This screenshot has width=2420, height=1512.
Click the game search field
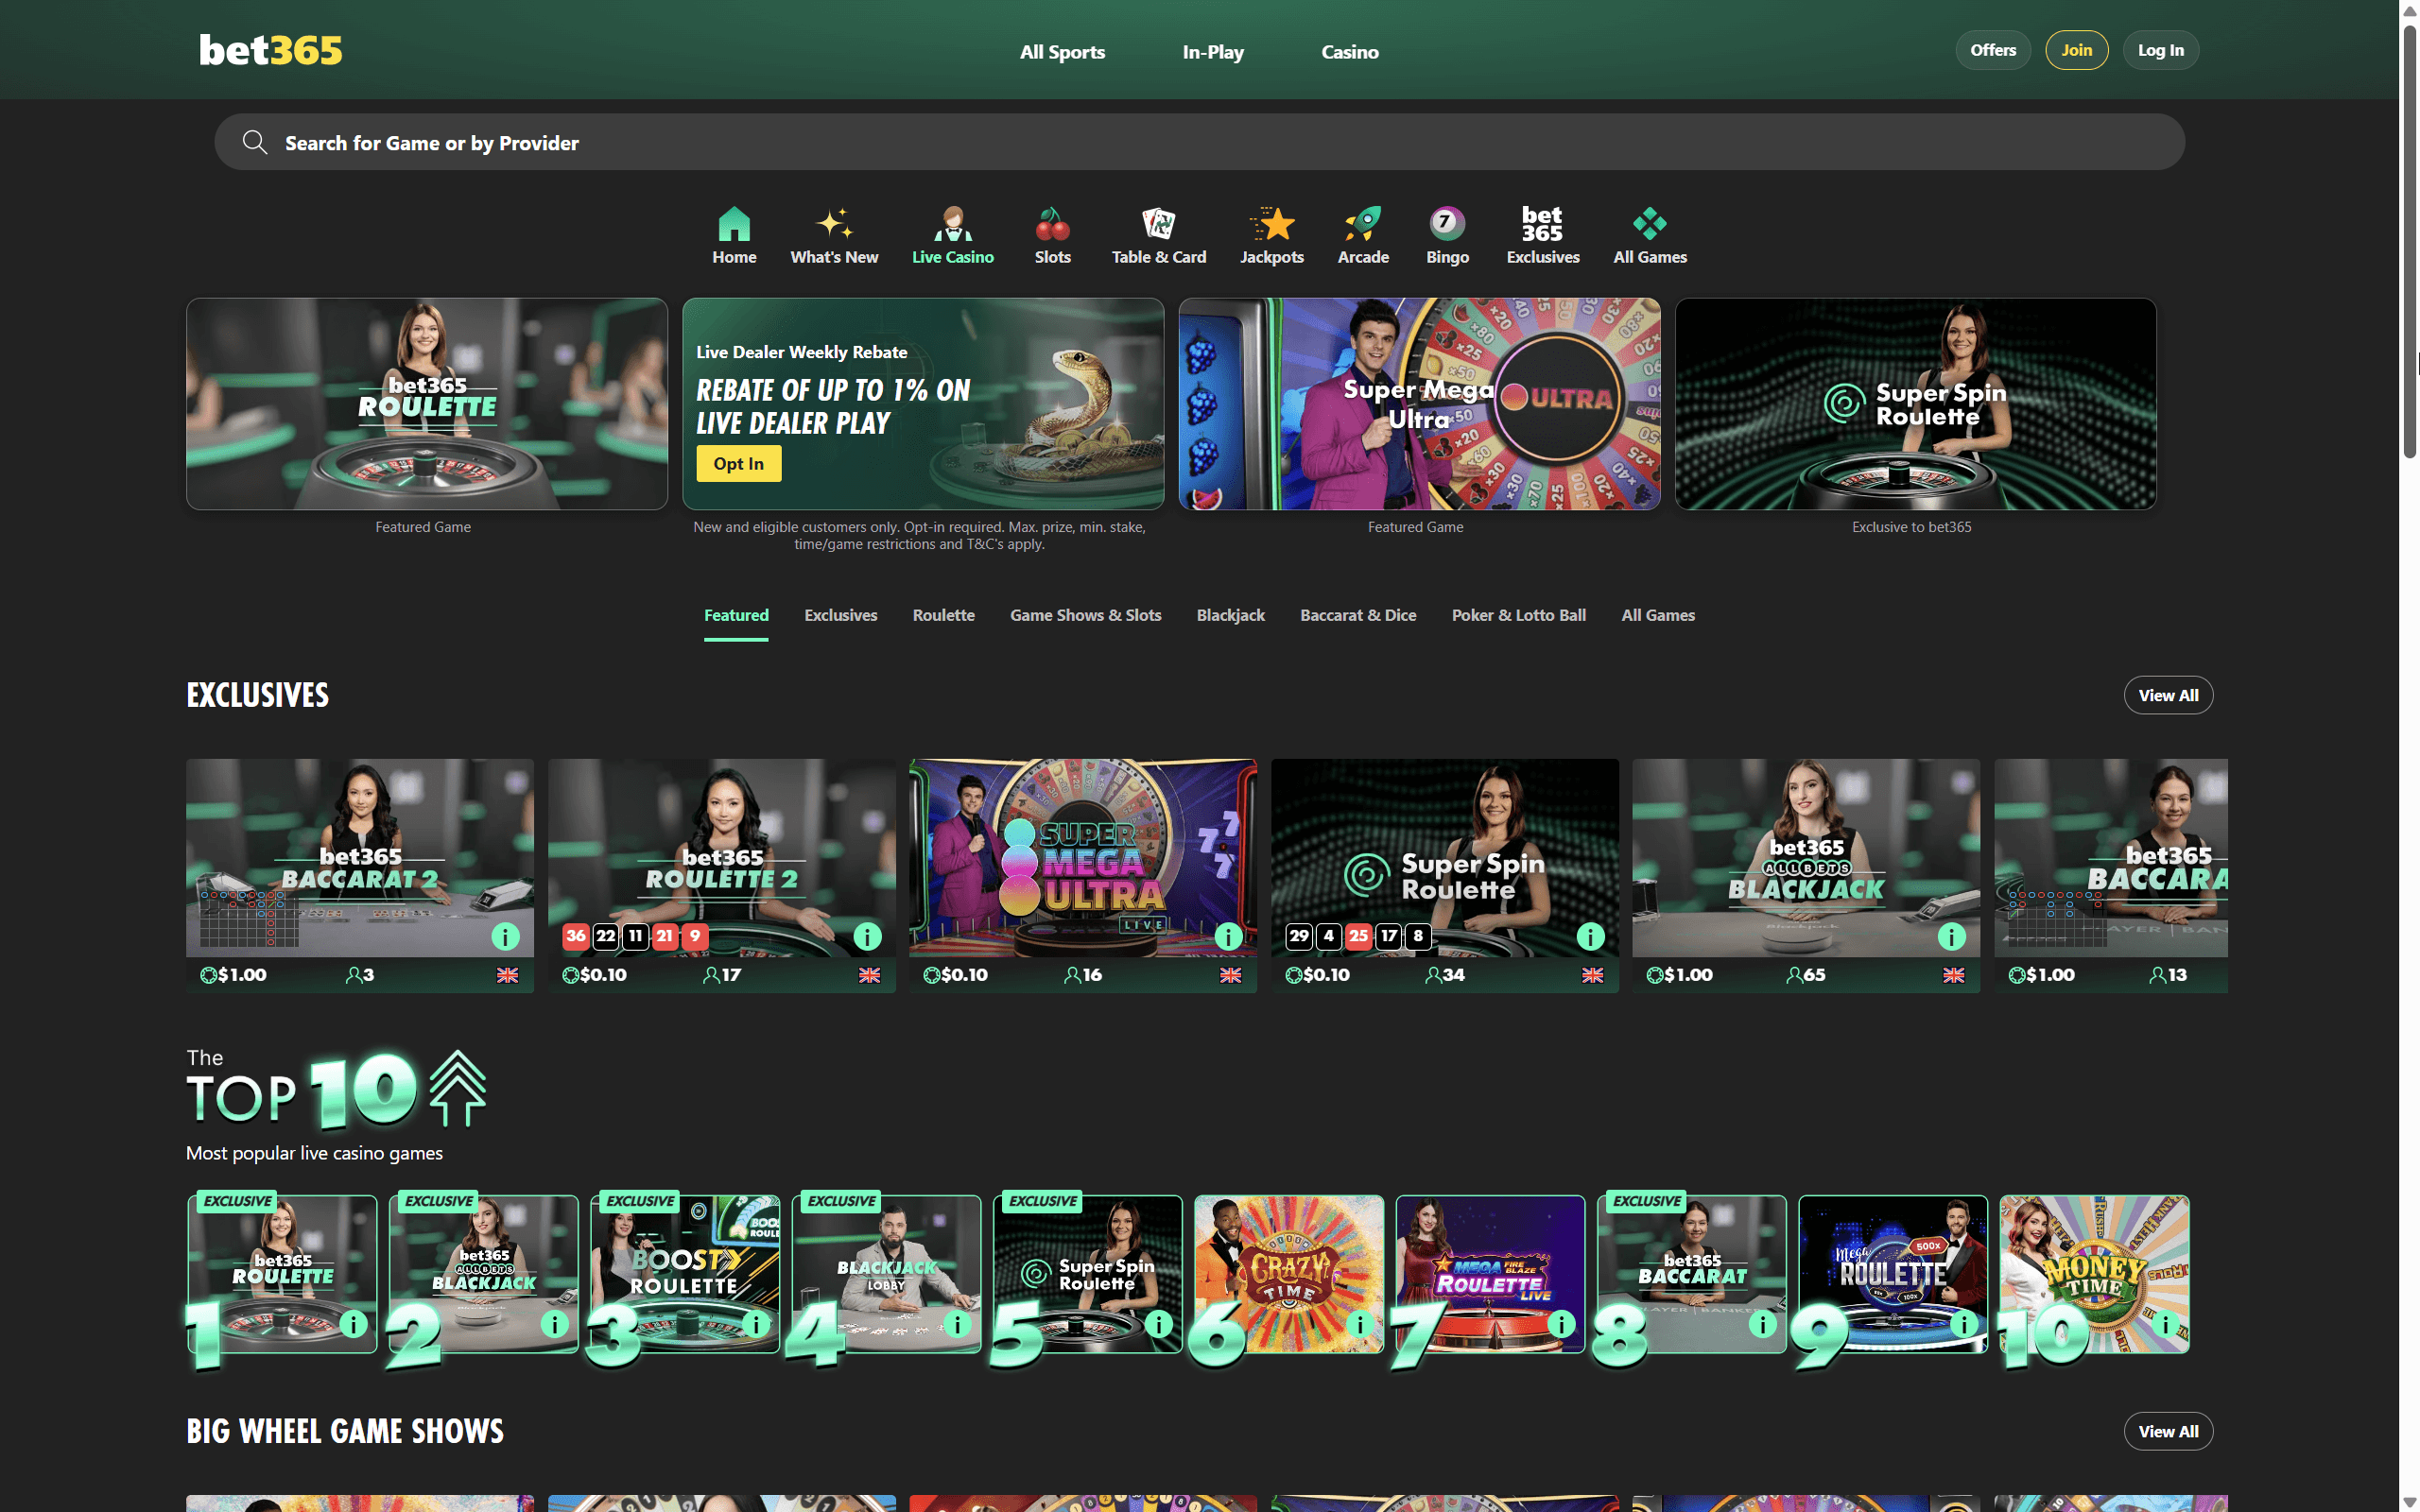pos(1198,142)
